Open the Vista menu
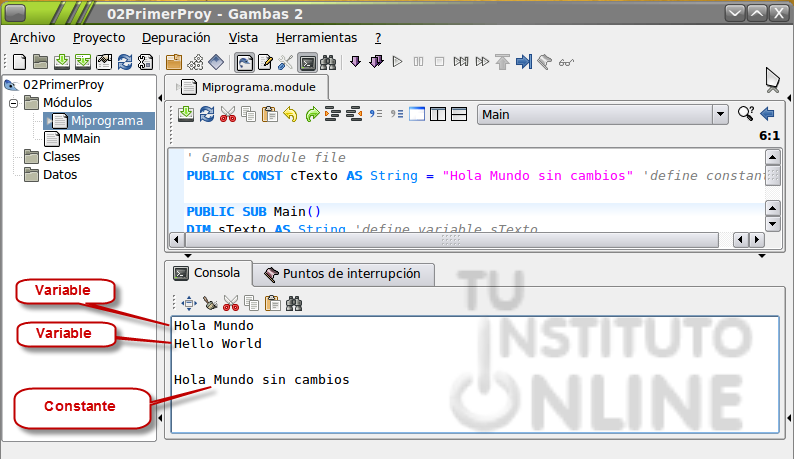 point(243,38)
